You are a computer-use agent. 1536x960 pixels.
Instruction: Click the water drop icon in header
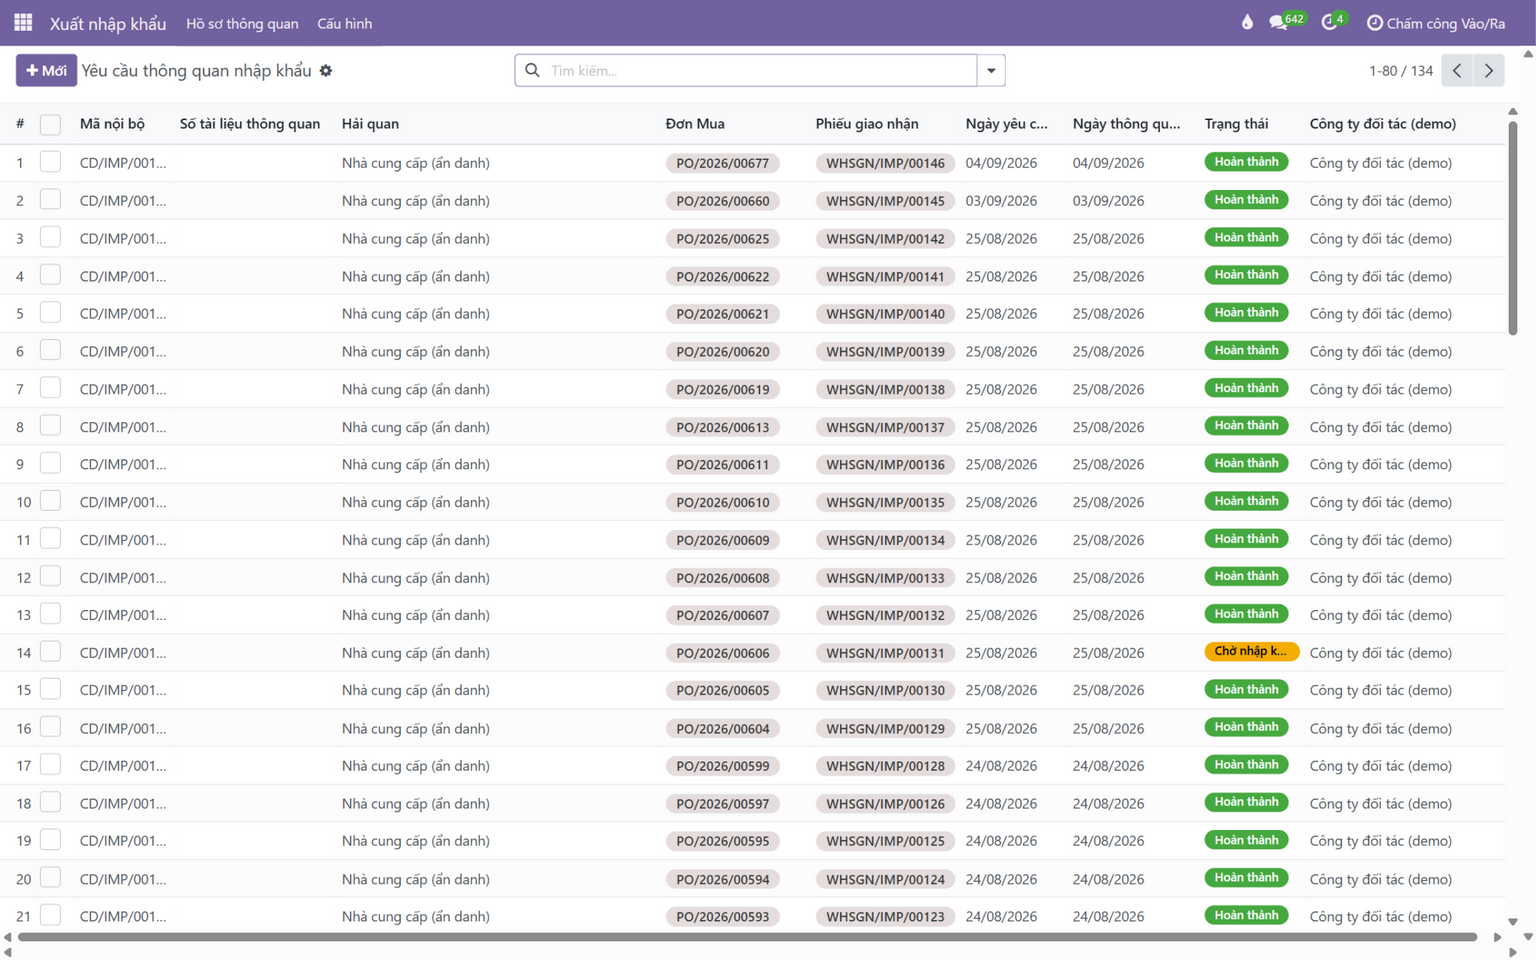pos(1247,22)
